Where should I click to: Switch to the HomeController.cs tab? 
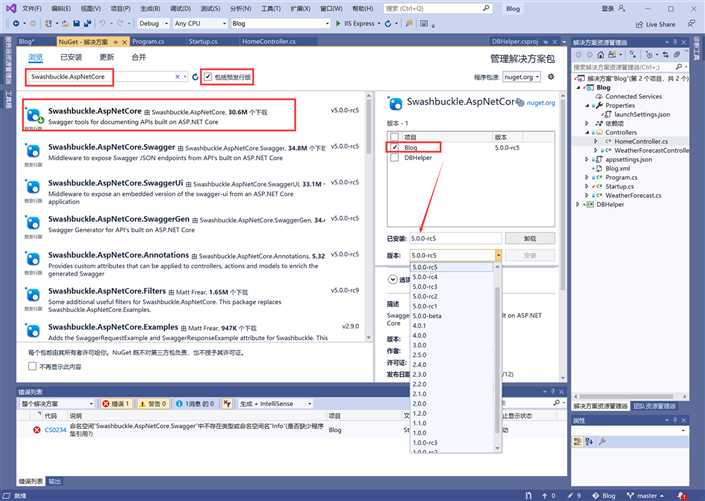(x=268, y=41)
